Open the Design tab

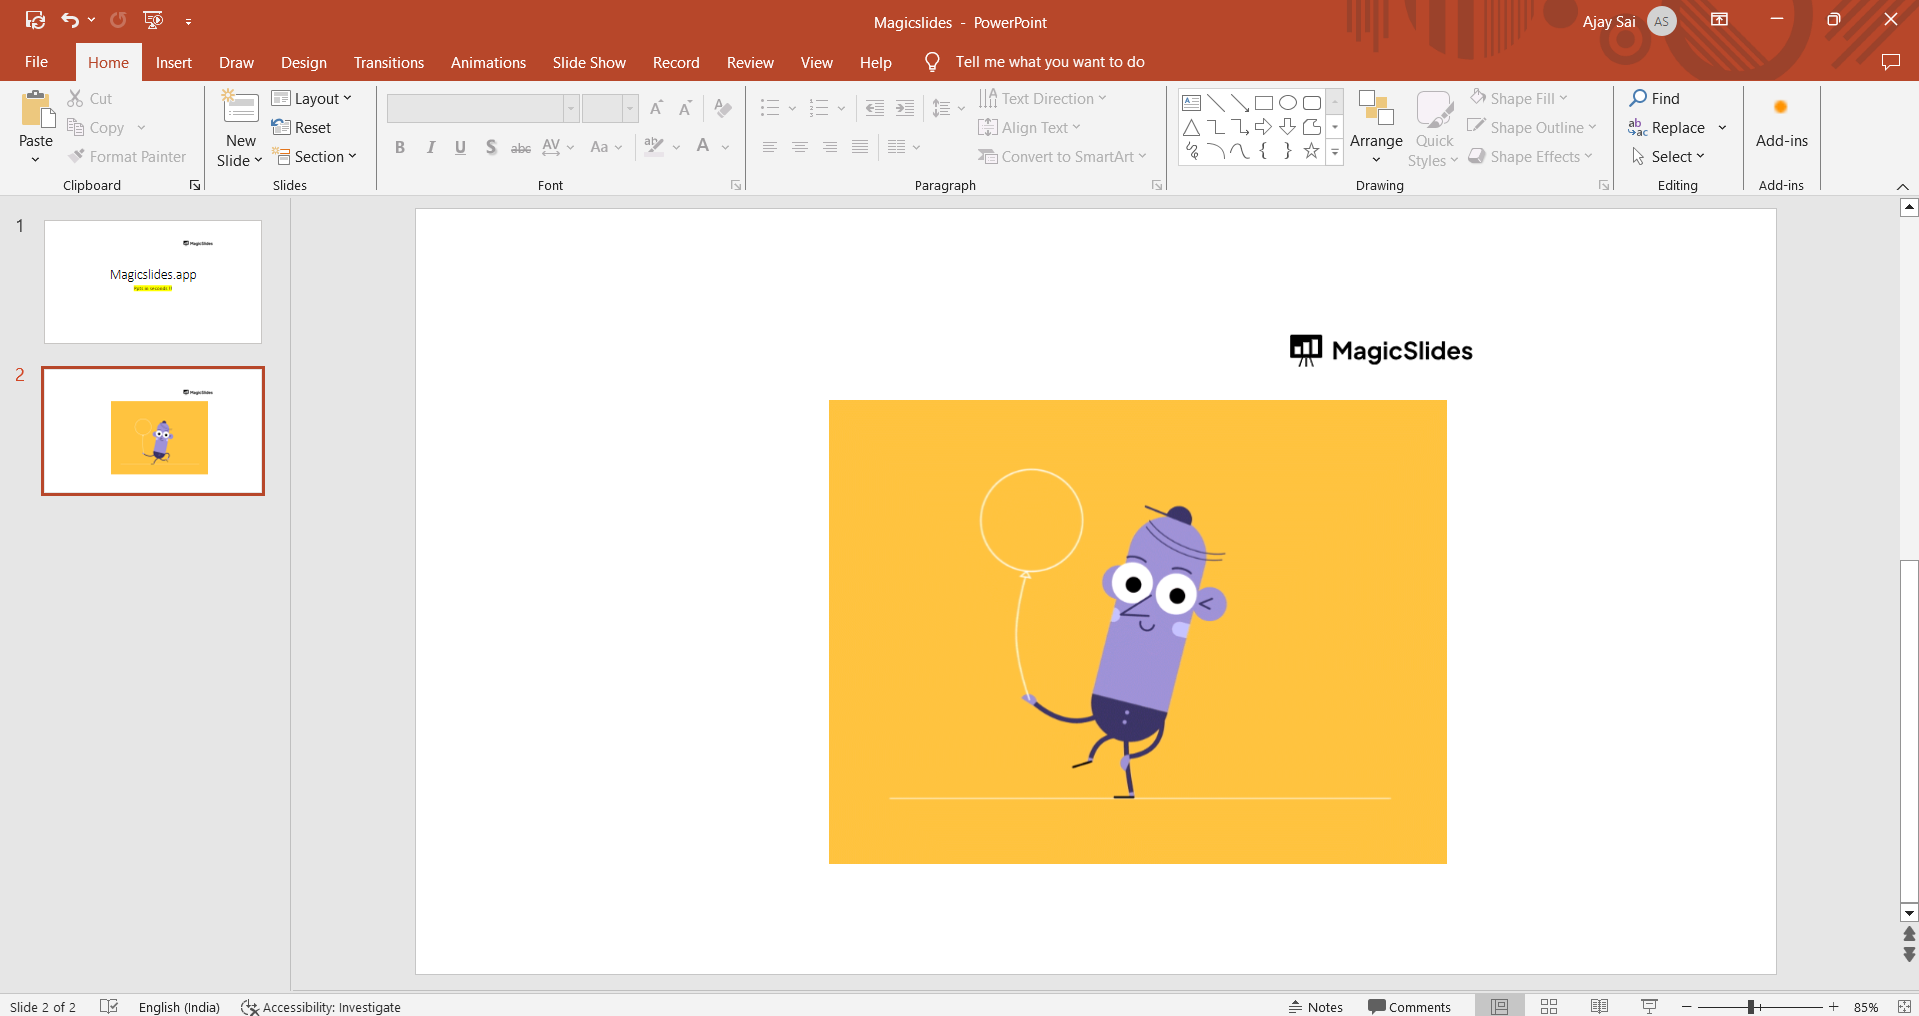pos(303,62)
